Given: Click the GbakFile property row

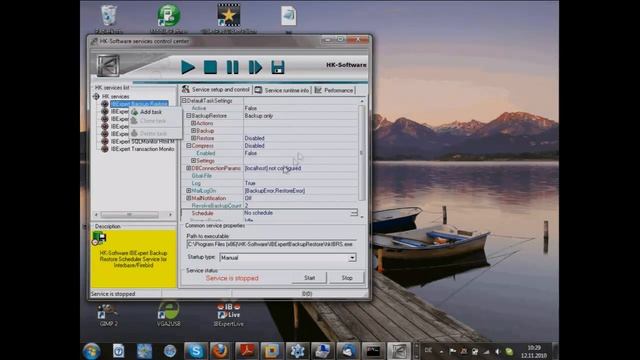Looking at the screenshot, I should click(x=269, y=176).
